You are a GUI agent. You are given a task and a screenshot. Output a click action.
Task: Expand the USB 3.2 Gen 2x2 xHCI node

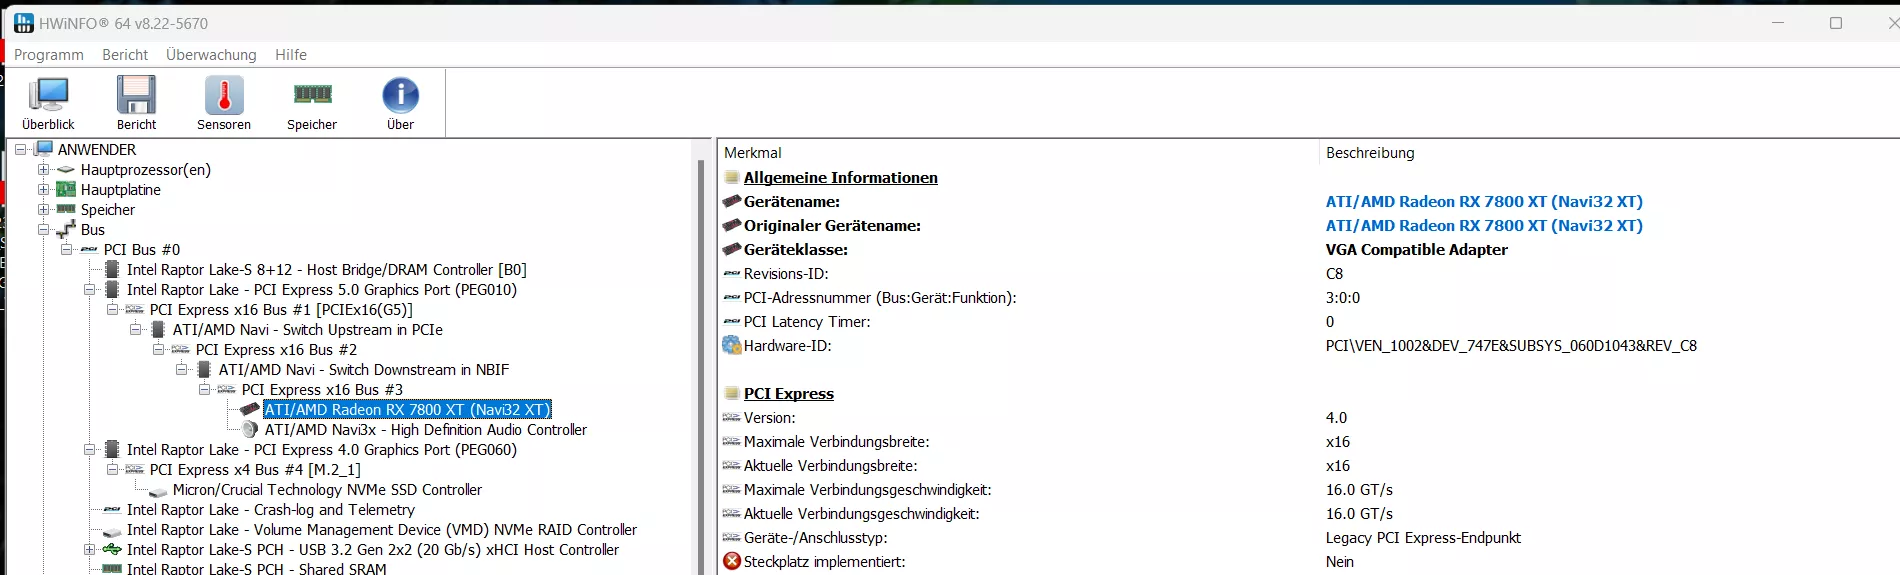click(x=89, y=549)
